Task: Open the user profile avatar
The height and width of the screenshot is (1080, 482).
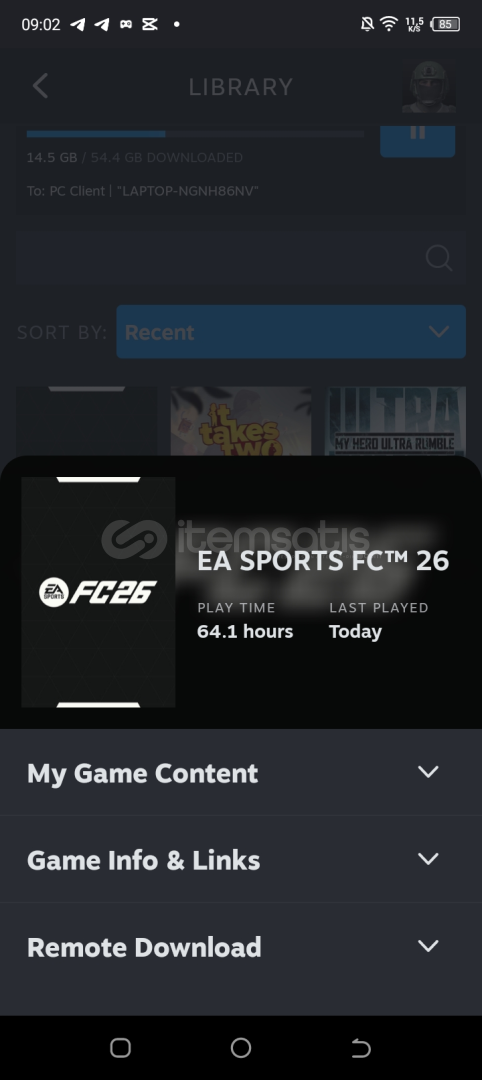Action: [429, 87]
